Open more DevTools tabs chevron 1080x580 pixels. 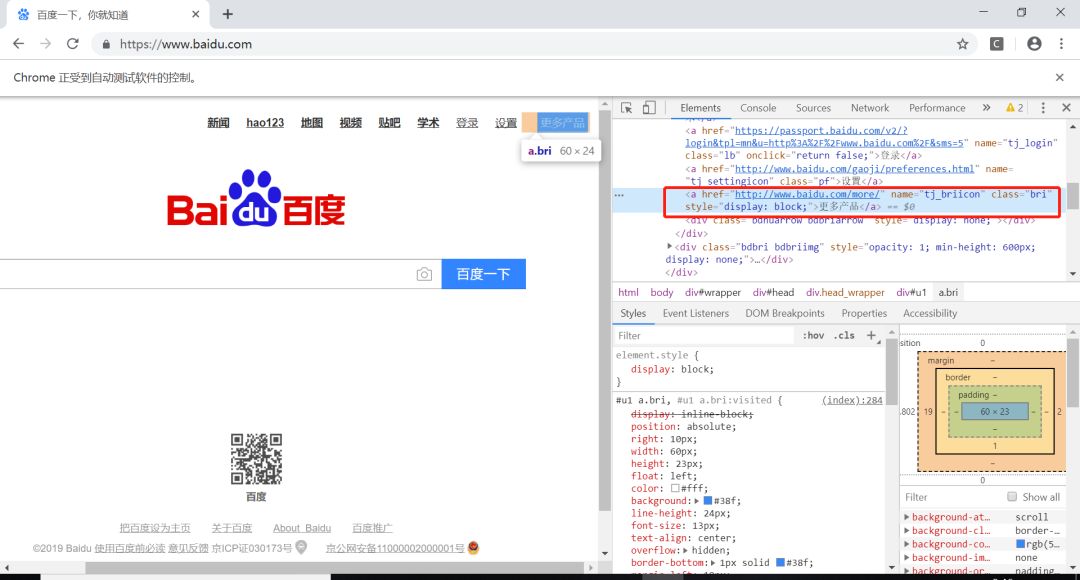[x=986, y=108]
